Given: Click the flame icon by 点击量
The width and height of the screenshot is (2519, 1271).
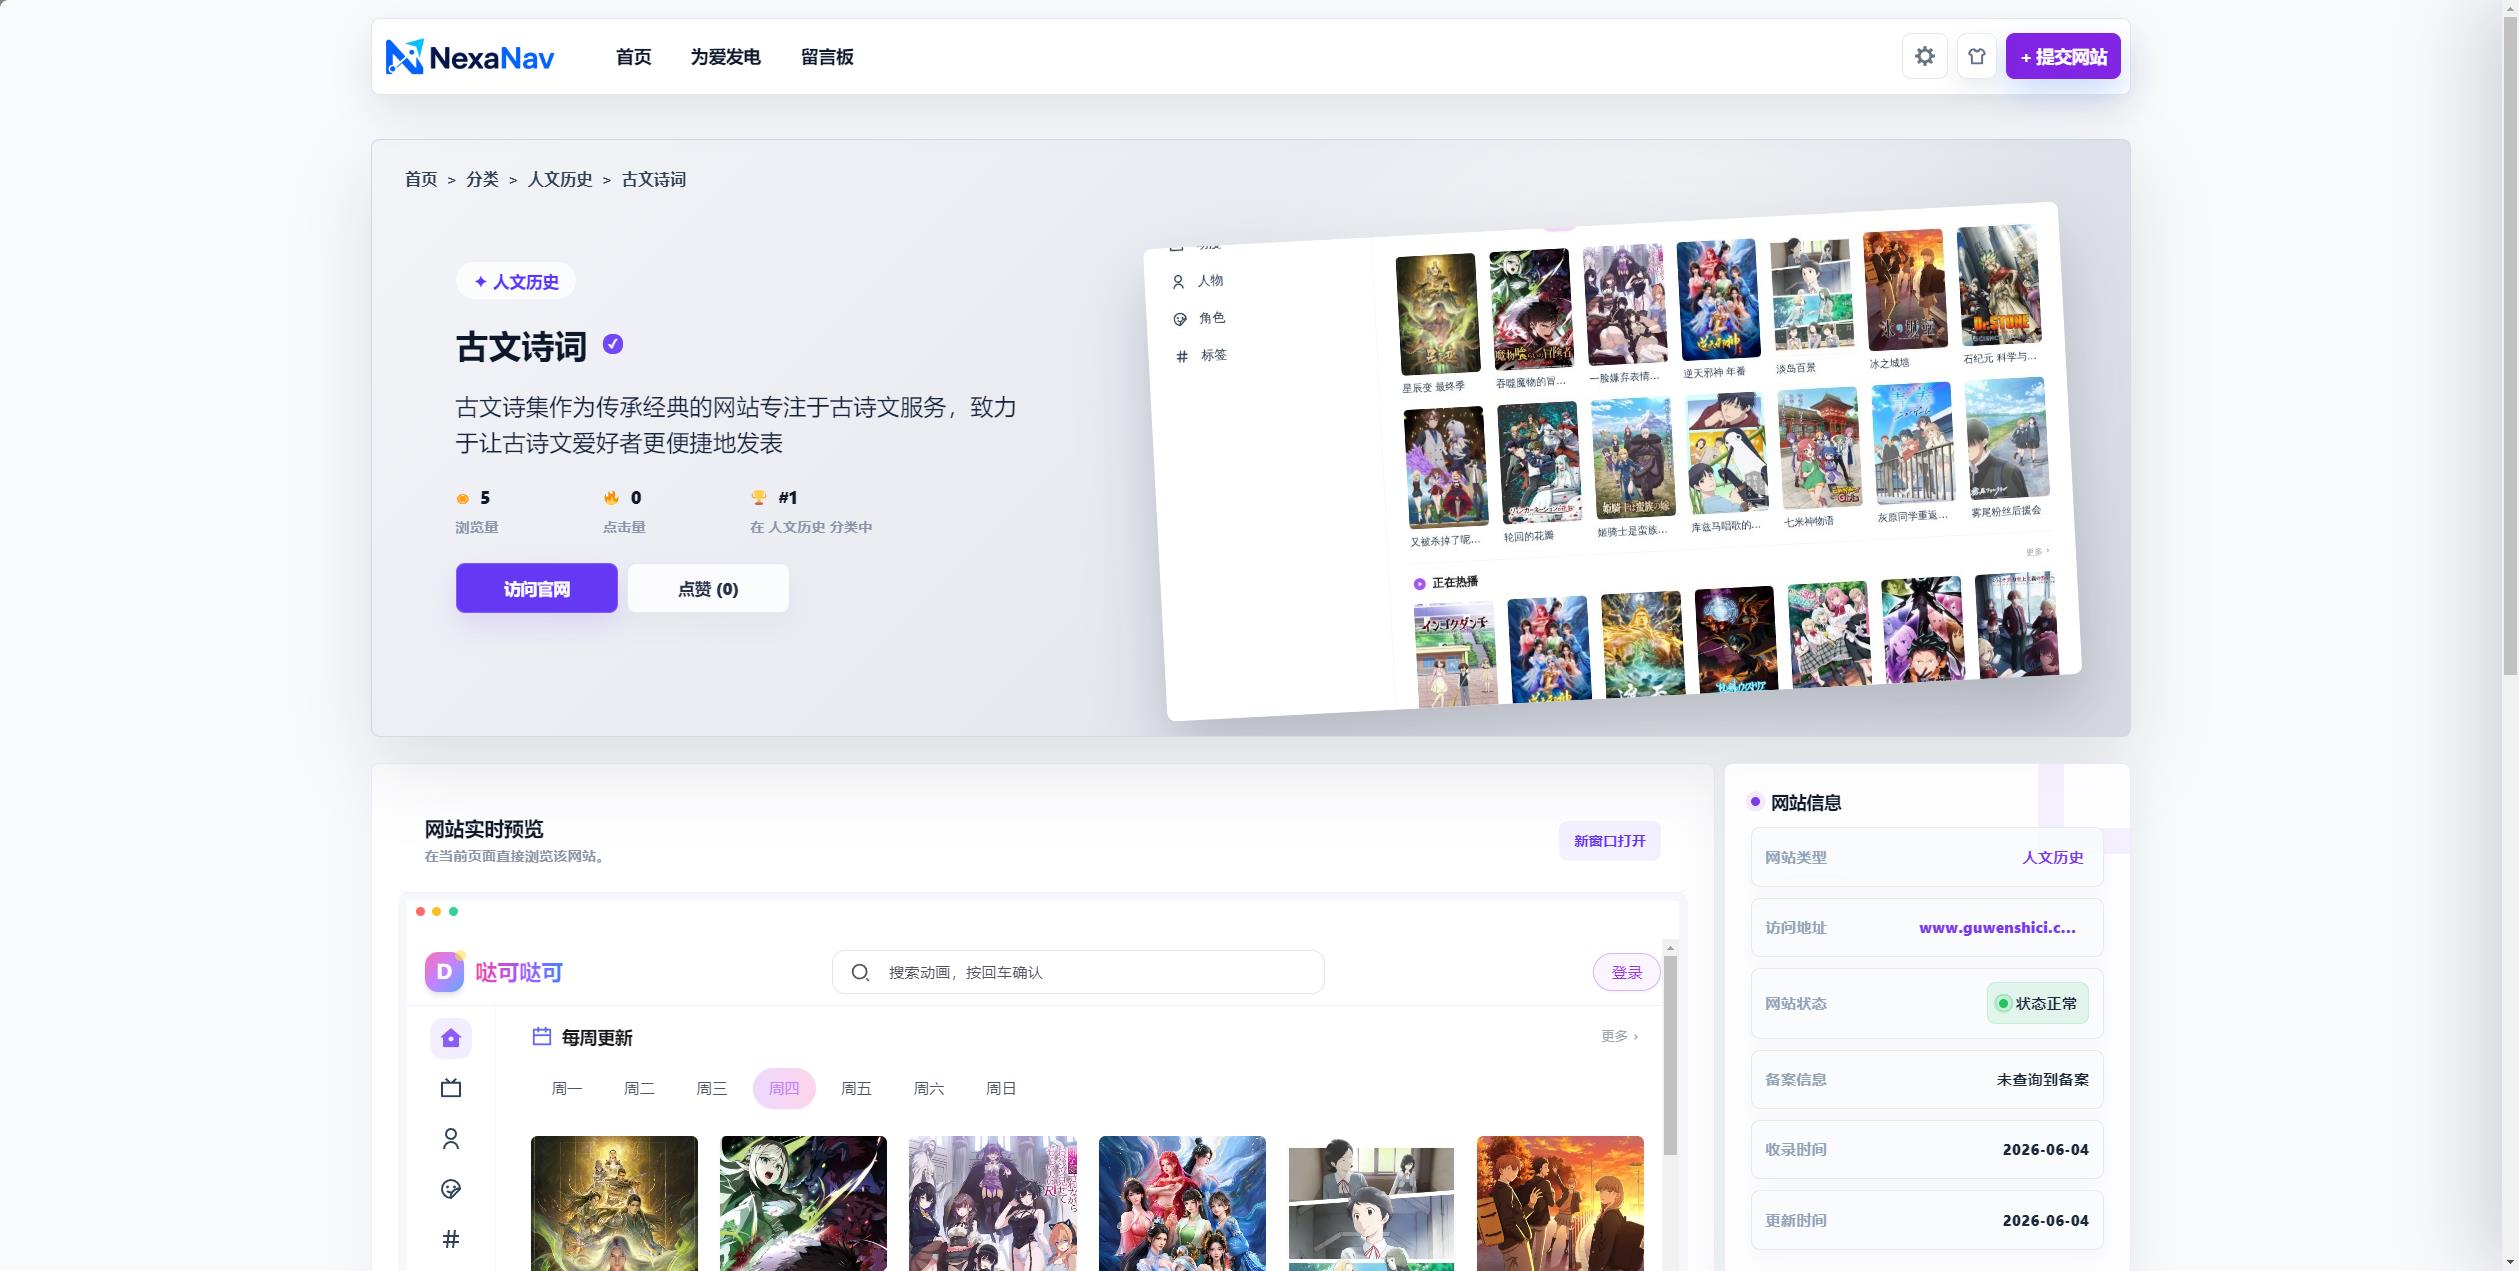Looking at the screenshot, I should 611,498.
